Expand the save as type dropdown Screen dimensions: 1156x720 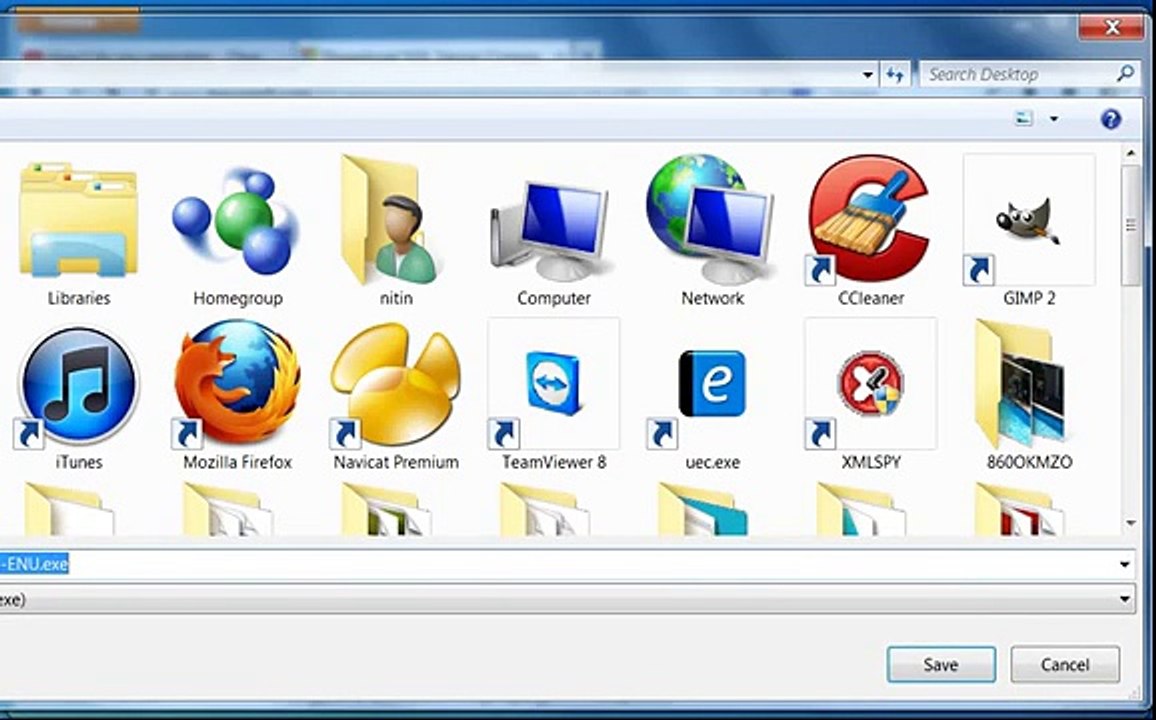tap(1124, 599)
